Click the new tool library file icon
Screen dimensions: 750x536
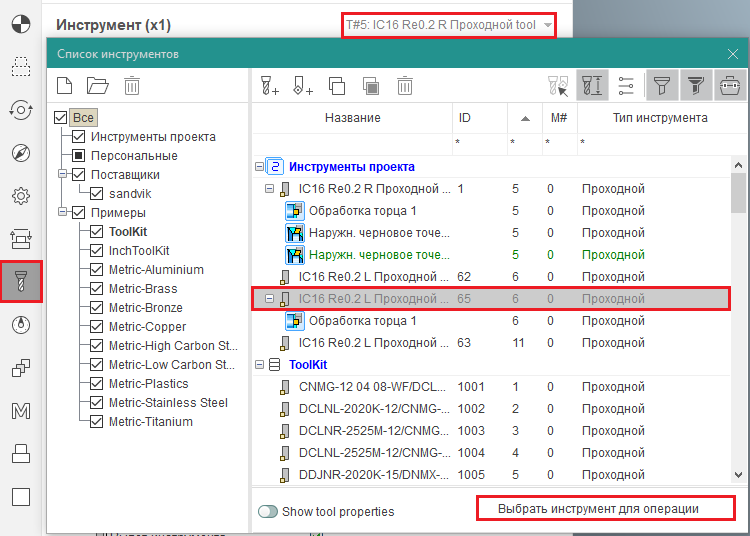click(x=65, y=86)
